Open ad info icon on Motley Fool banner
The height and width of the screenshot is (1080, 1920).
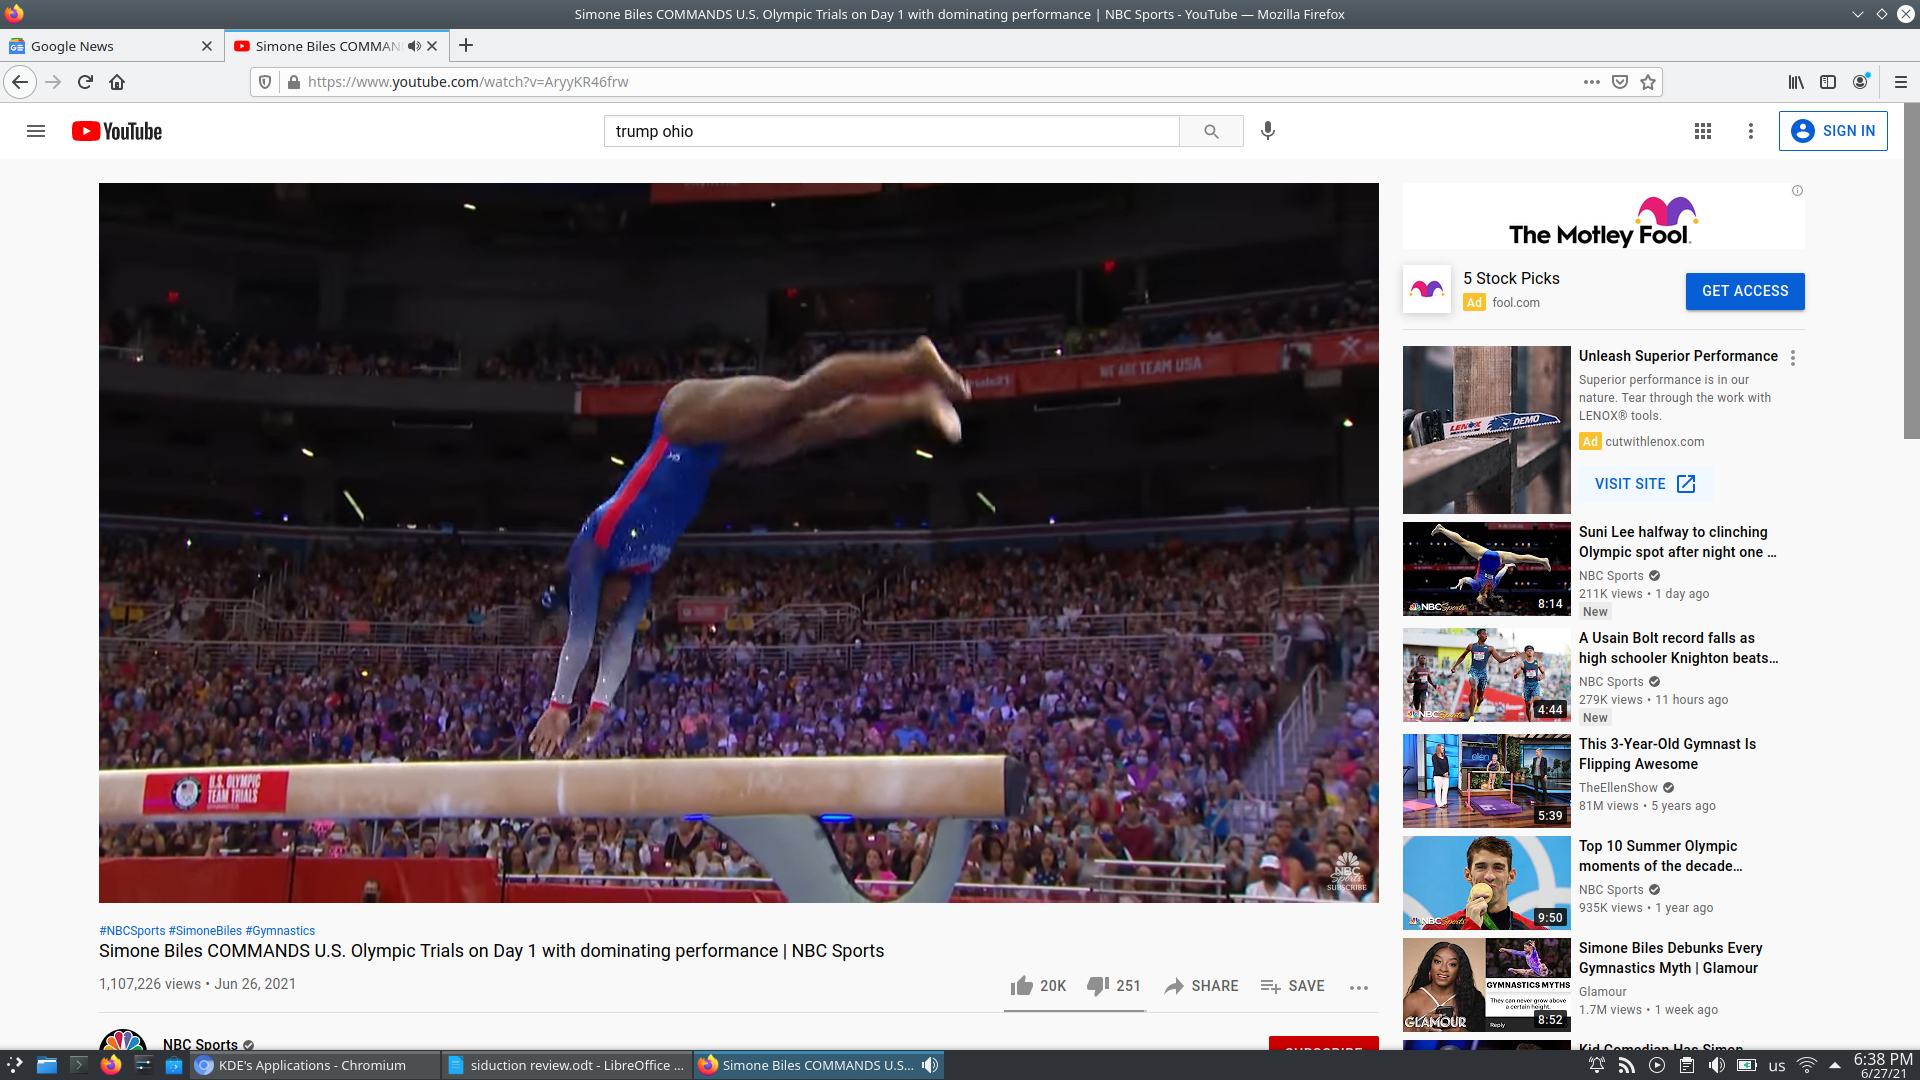(x=1797, y=191)
